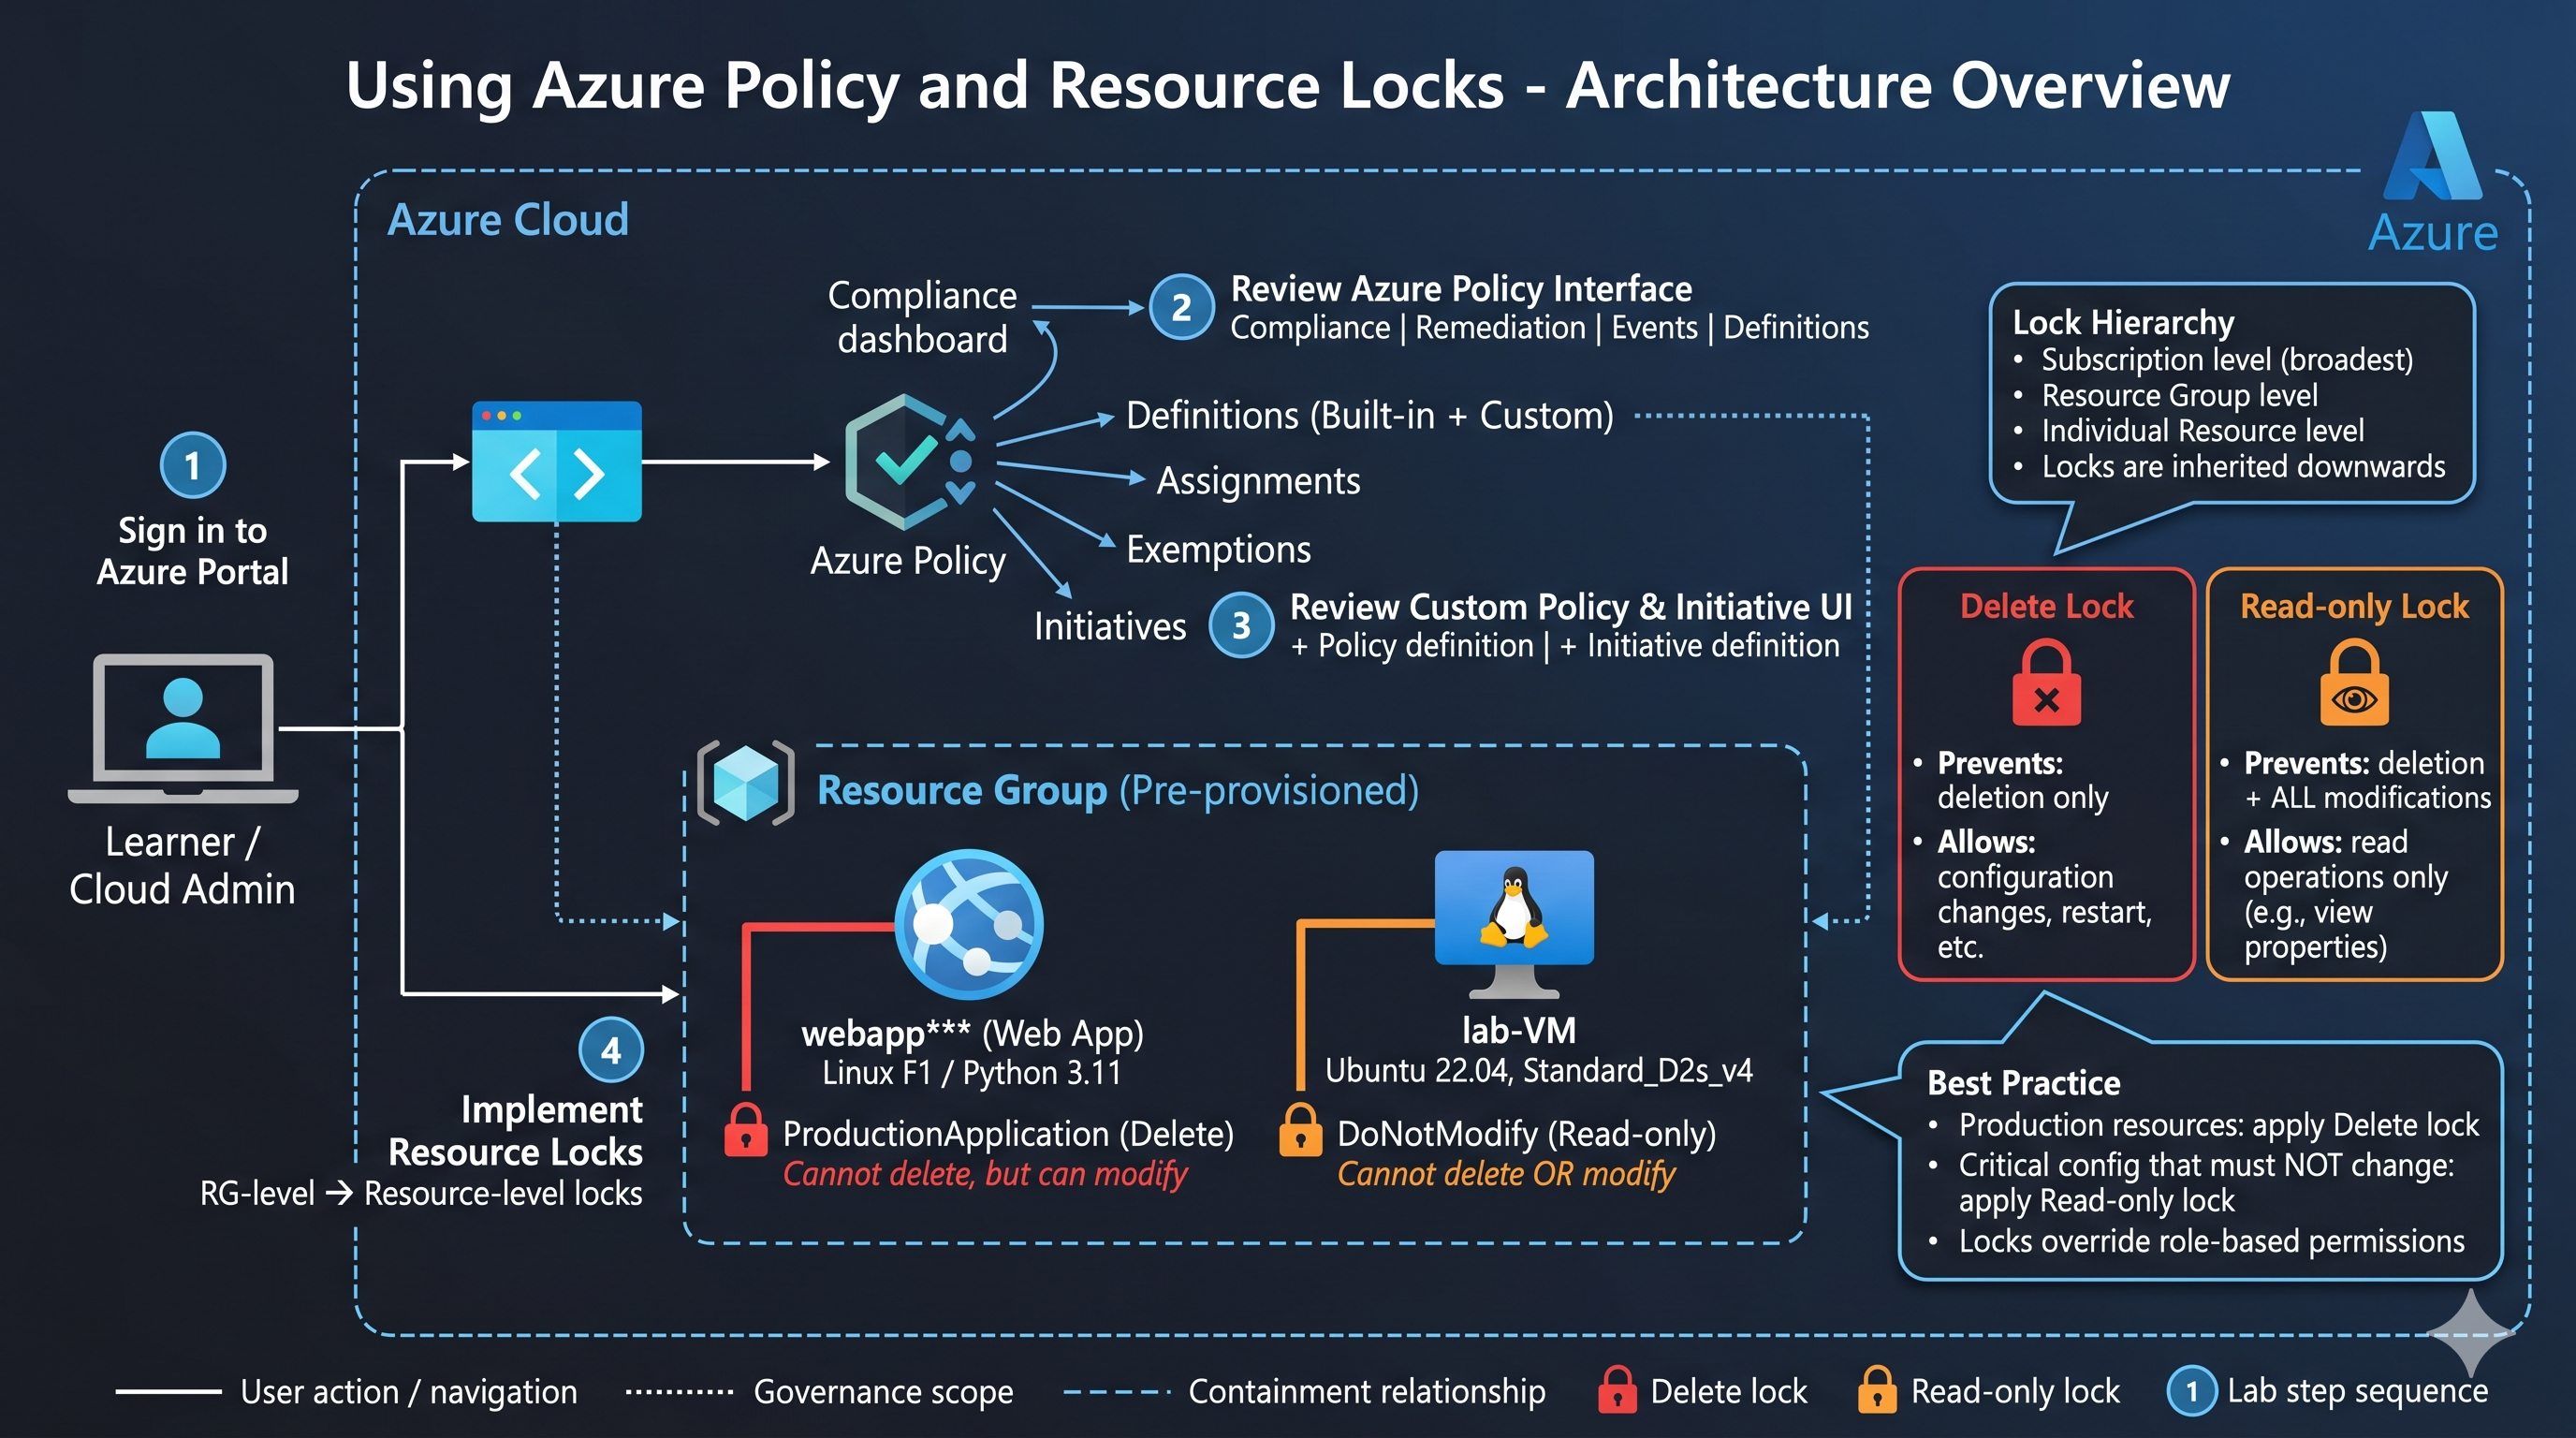2576x1438 pixels.
Task: Click red padlock beside ProductionApplication
Action: [746, 1130]
